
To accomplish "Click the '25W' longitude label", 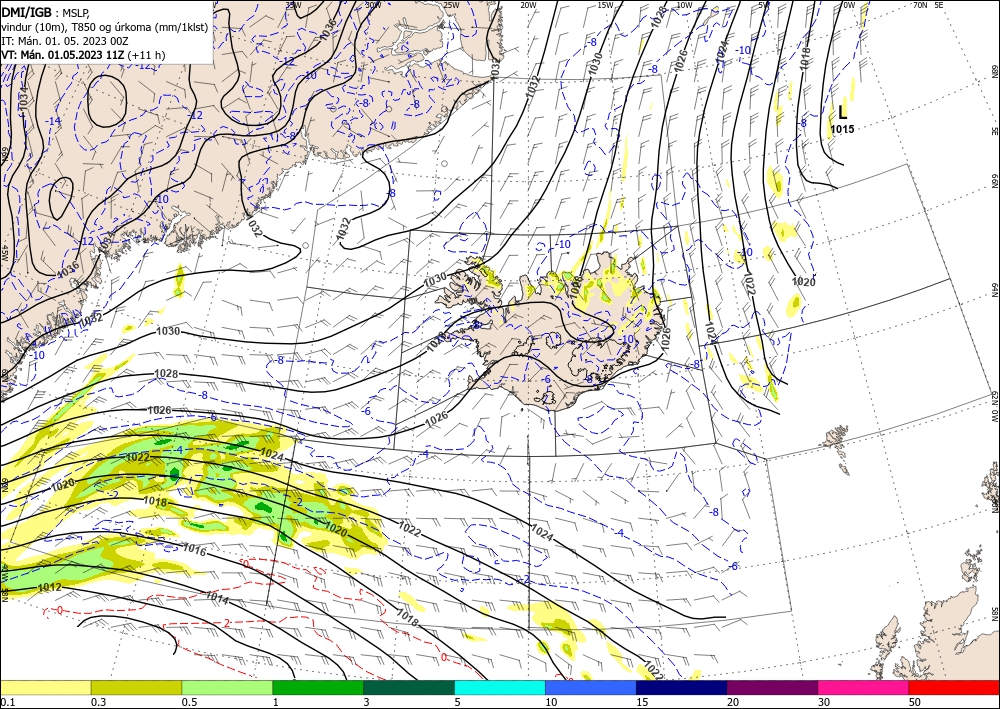I will tap(451, 5).
